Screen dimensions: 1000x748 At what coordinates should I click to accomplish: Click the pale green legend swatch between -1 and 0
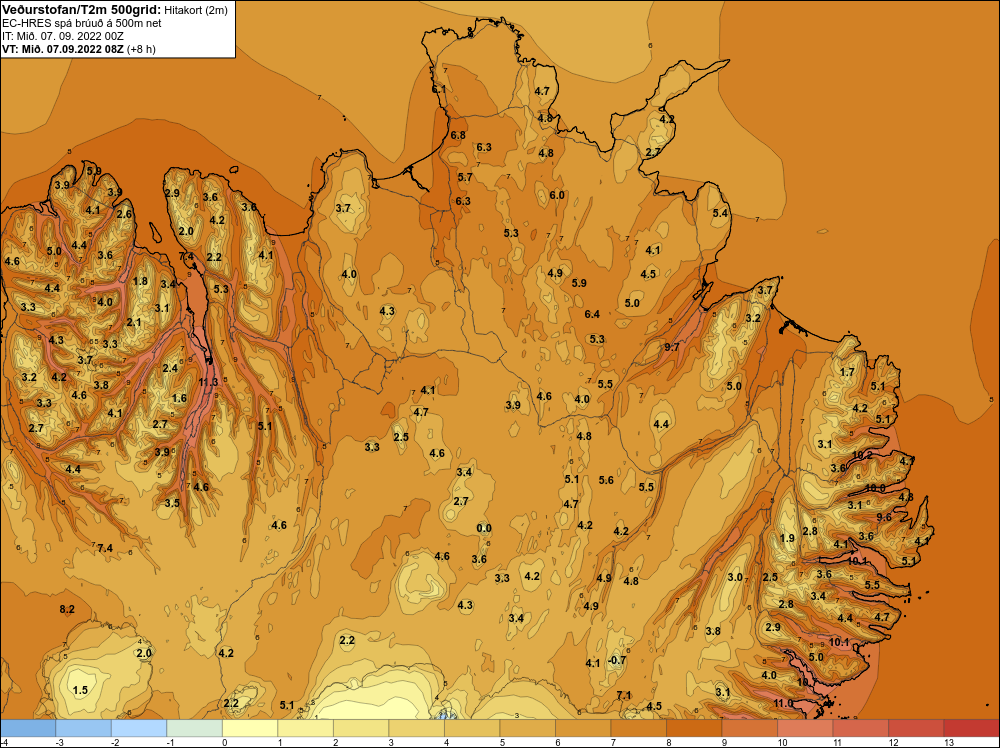(x=195, y=728)
